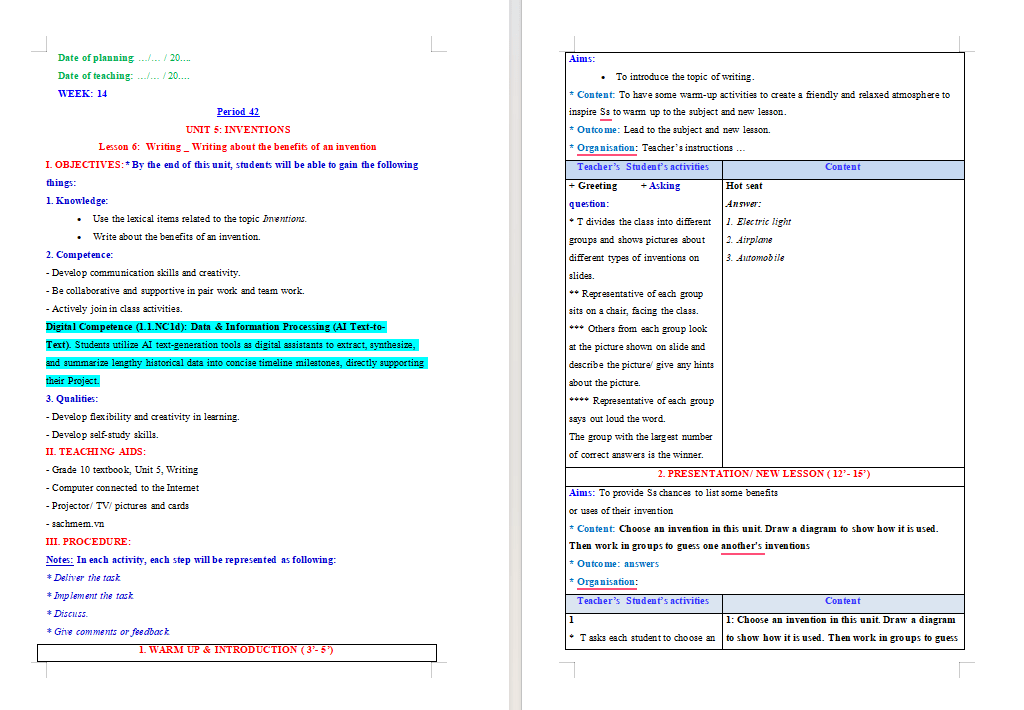The image size is (1024, 710).
Task: Click '* Organisation: Teacher's instructions' line
Action: (657, 148)
